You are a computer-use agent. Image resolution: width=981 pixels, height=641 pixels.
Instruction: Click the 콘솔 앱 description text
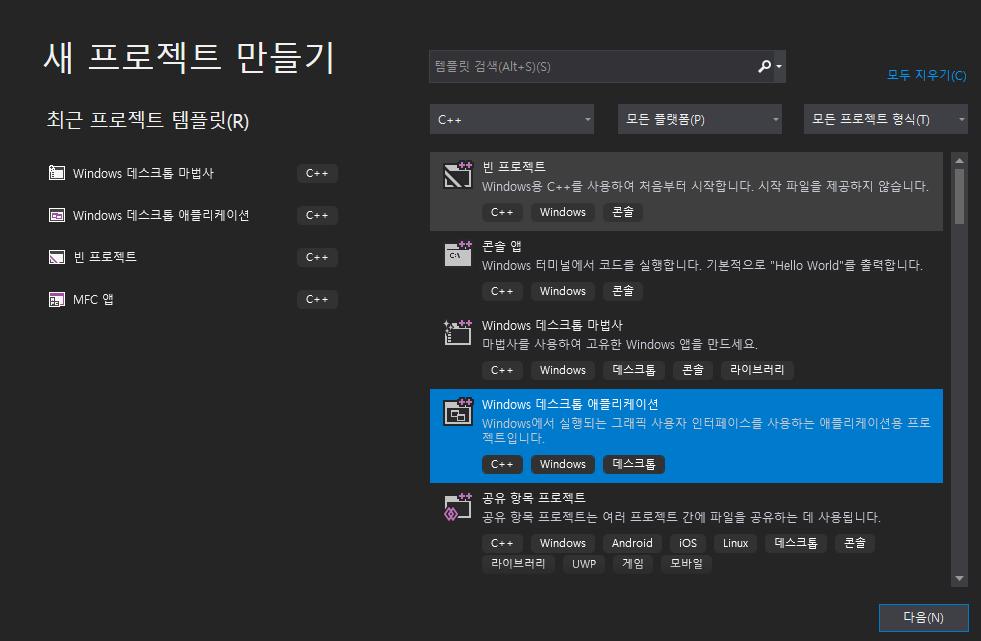click(702, 265)
